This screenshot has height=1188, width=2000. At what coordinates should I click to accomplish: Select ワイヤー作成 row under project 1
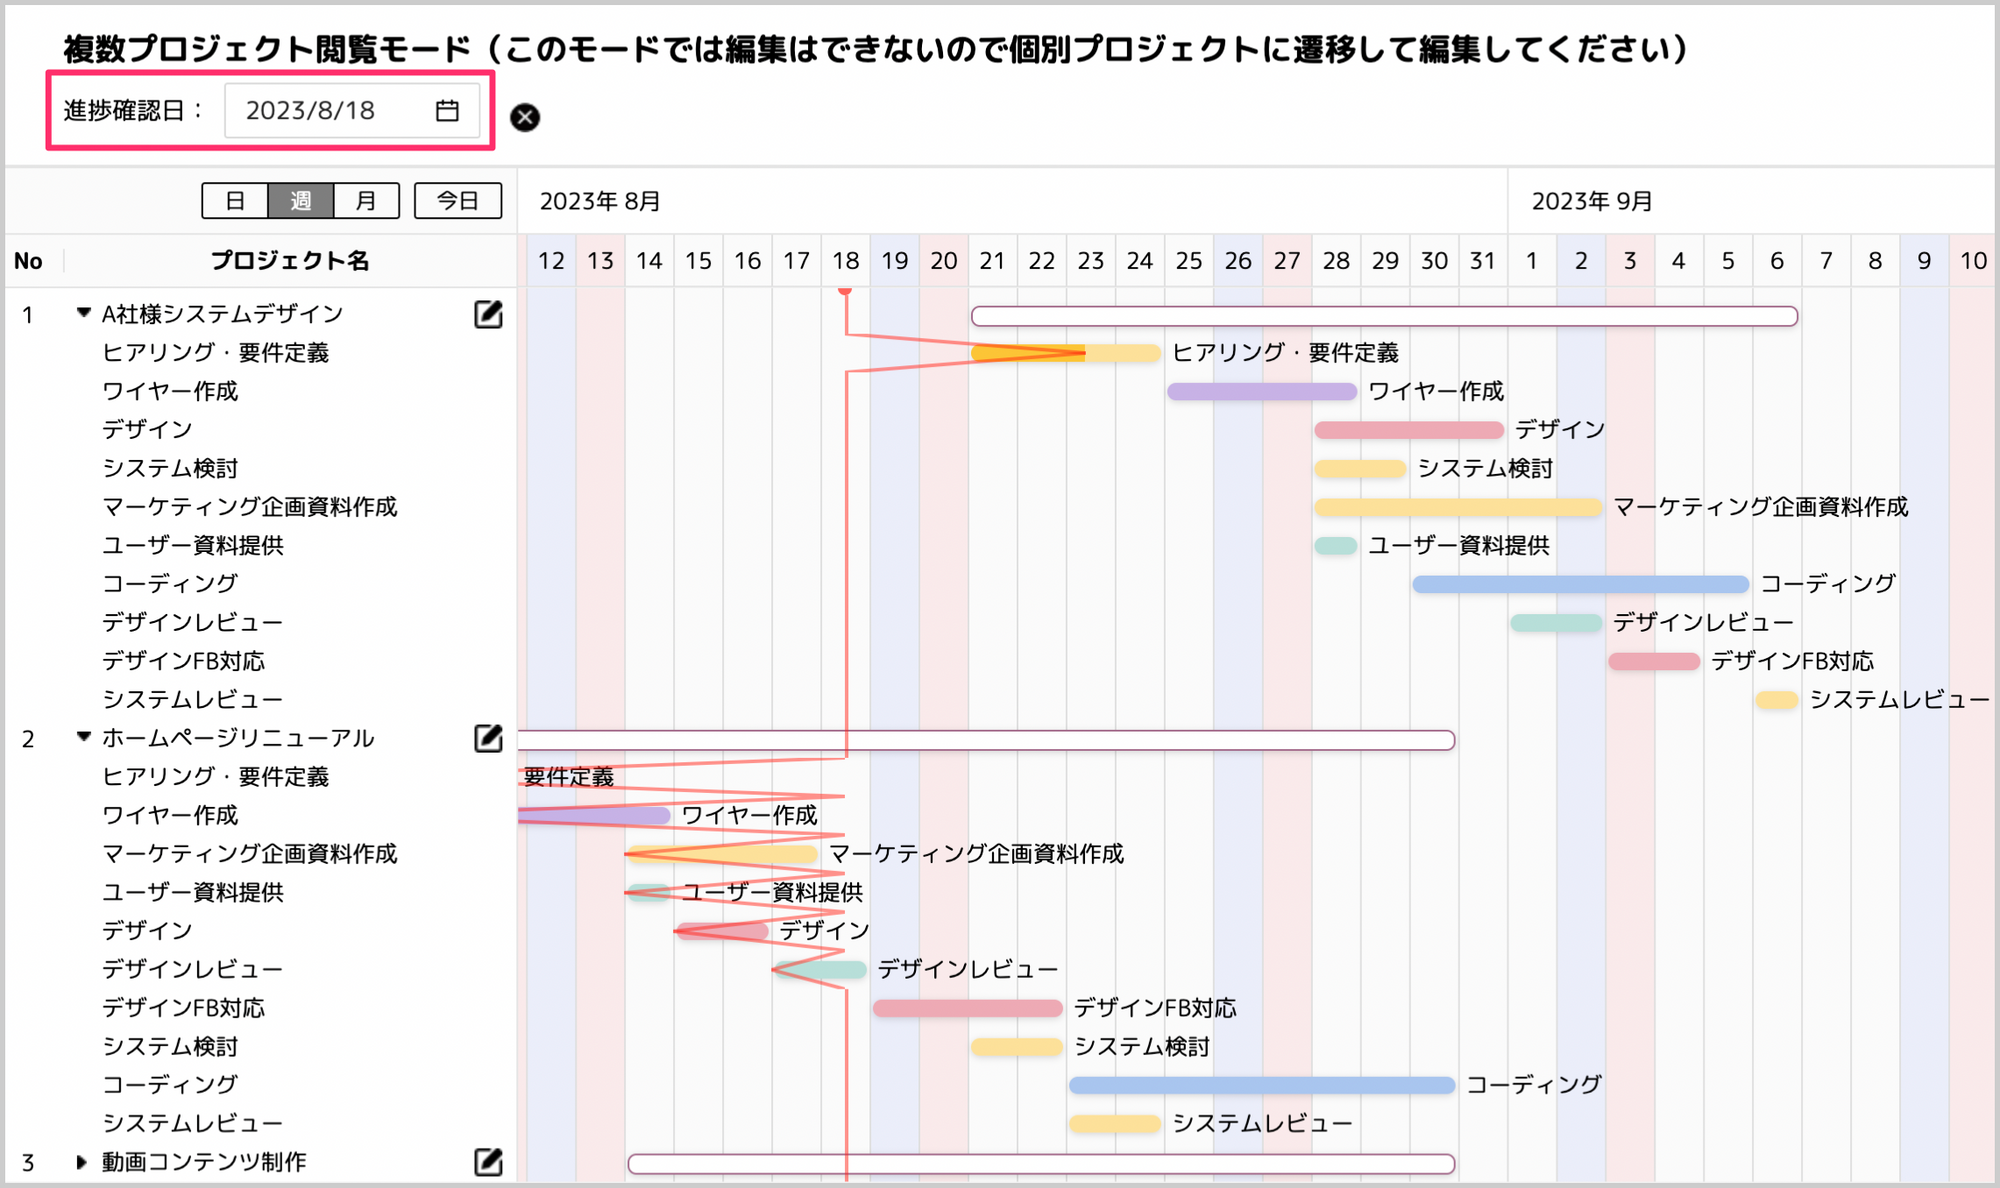tap(170, 391)
